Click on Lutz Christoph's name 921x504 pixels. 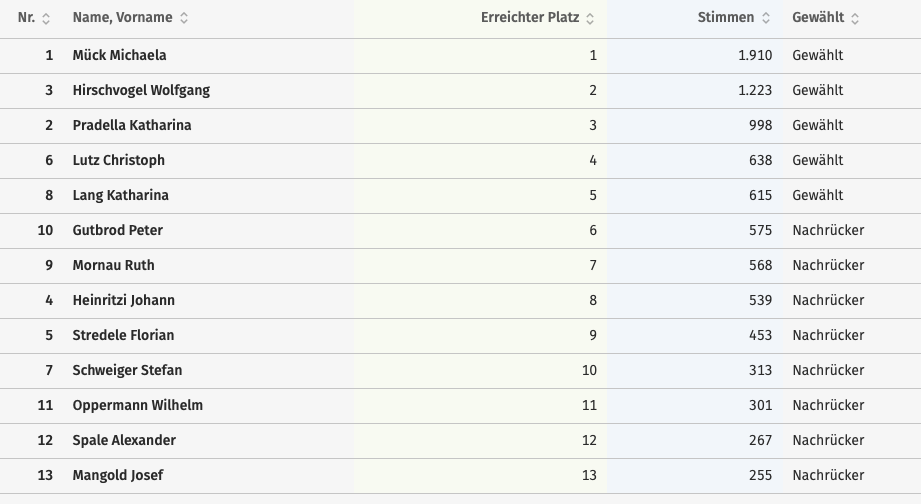click(119, 160)
